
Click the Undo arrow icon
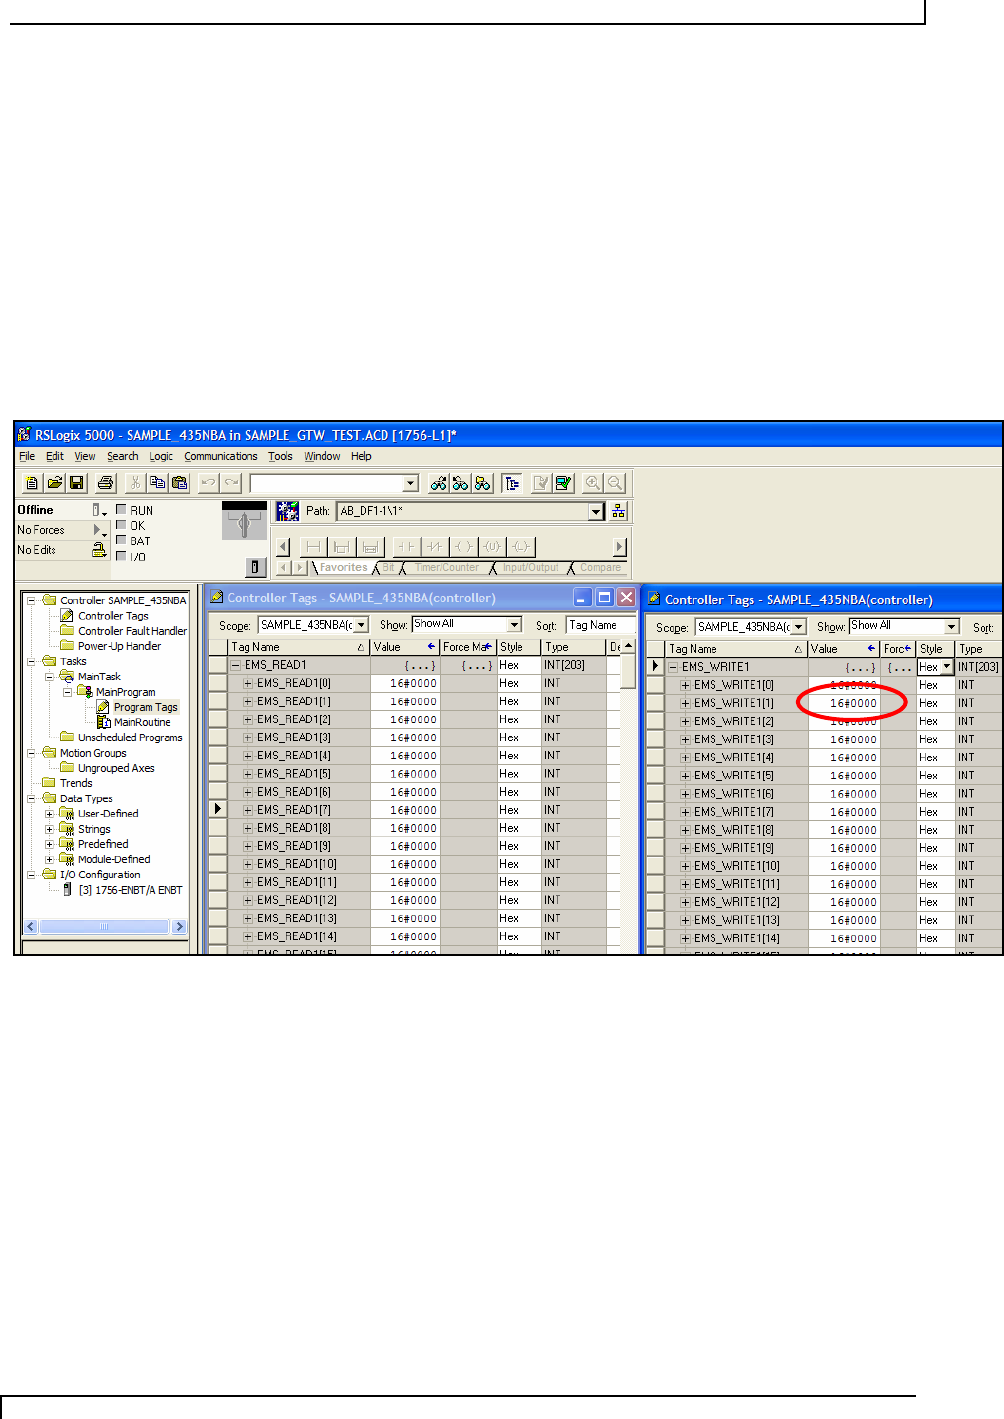pyautogui.click(x=208, y=483)
